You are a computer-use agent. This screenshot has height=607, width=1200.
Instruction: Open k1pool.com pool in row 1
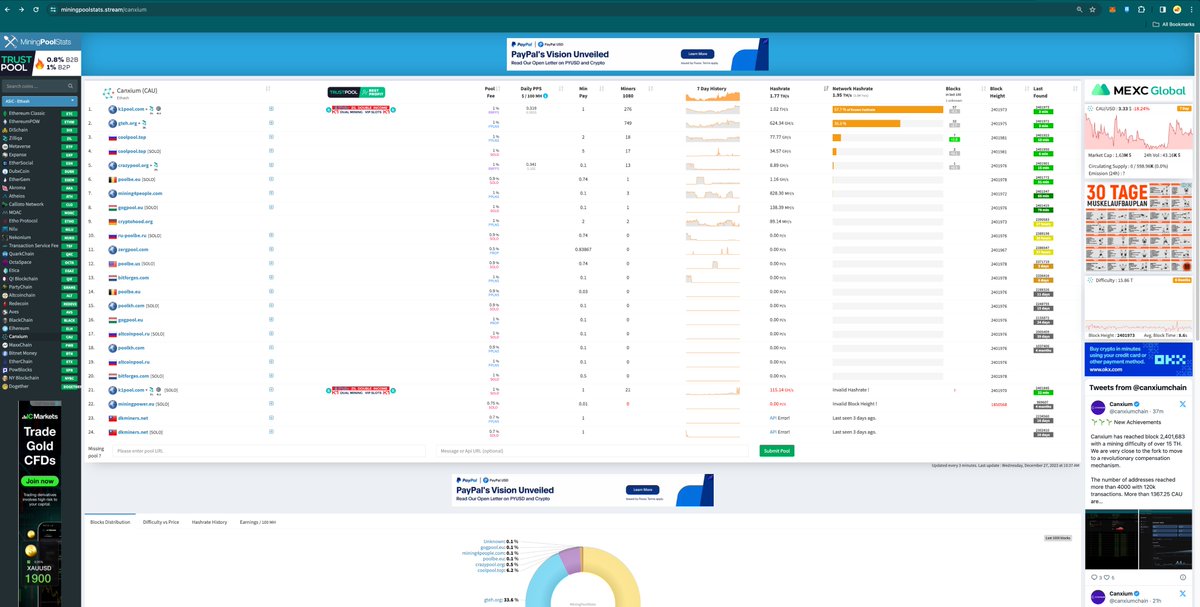click(x=131, y=108)
